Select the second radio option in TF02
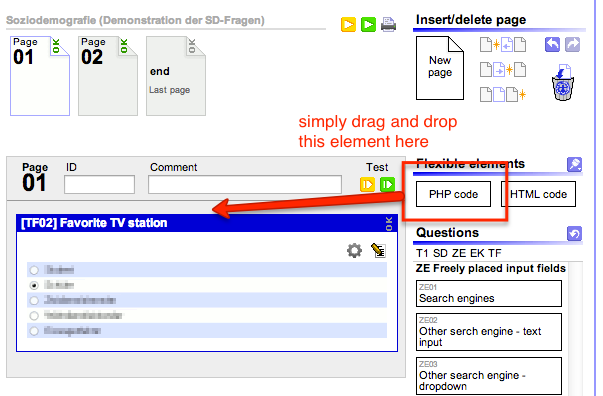Screen dimensions: 603x396 (x=34, y=285)
